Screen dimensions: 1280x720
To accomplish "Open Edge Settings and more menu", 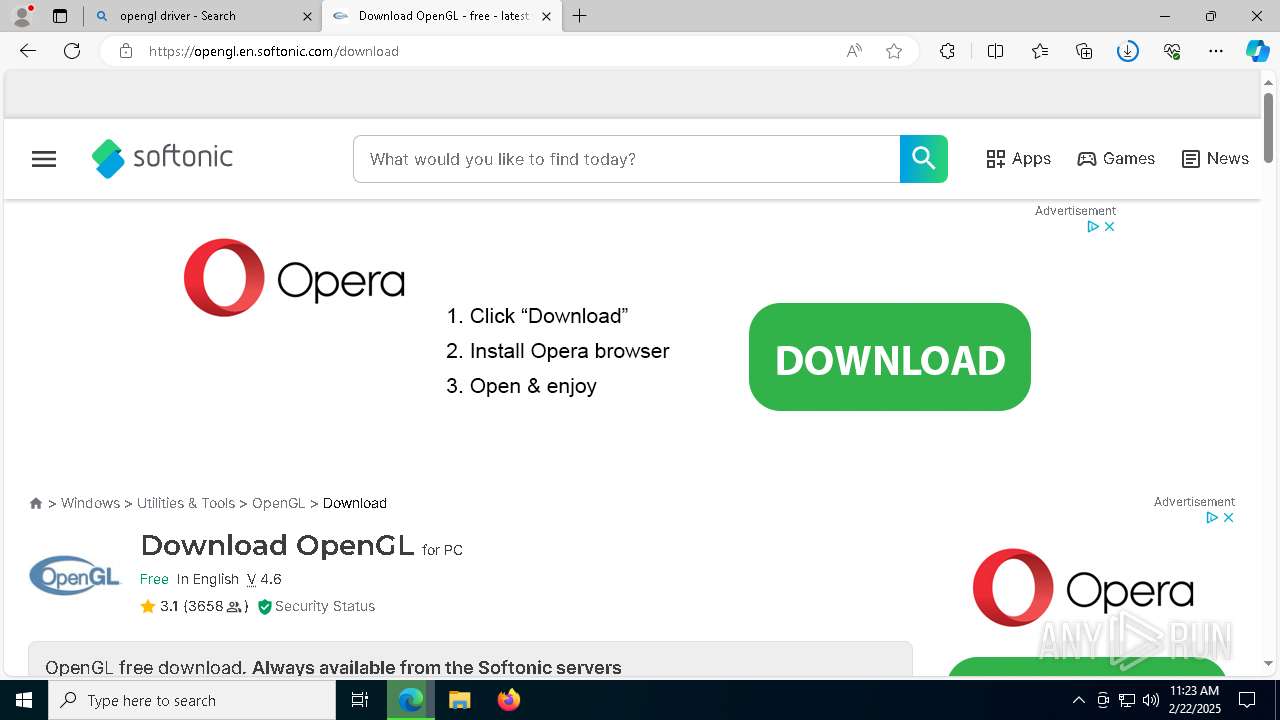I will [x=1216, y=51].
